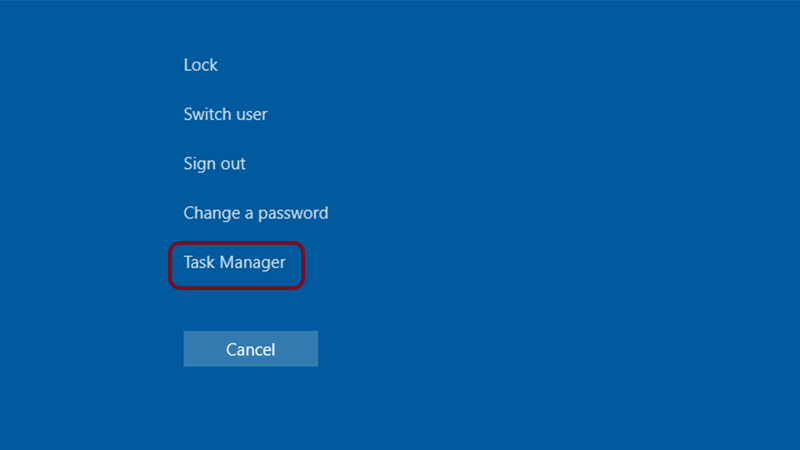Click the Switch user text

coord(225,114)
